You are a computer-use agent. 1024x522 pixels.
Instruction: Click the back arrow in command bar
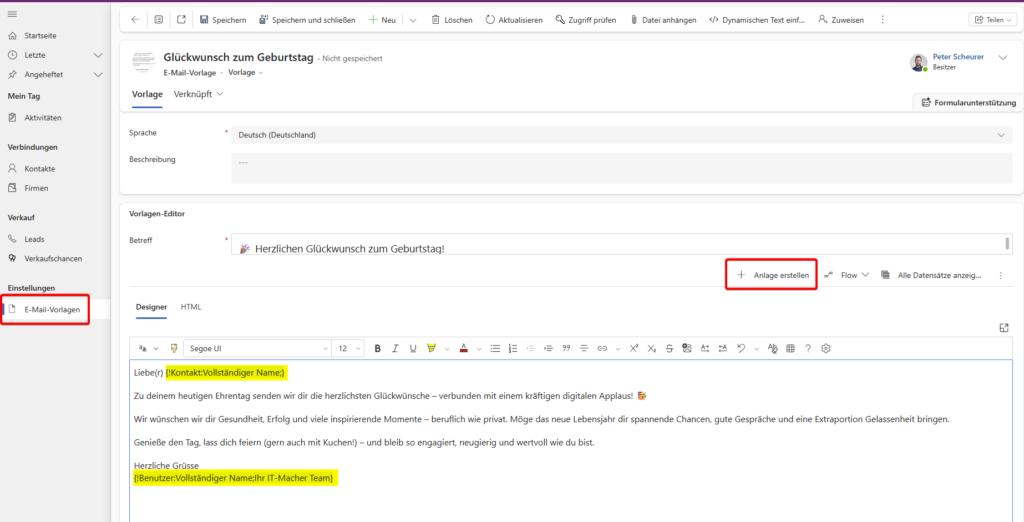coord(136,20)
